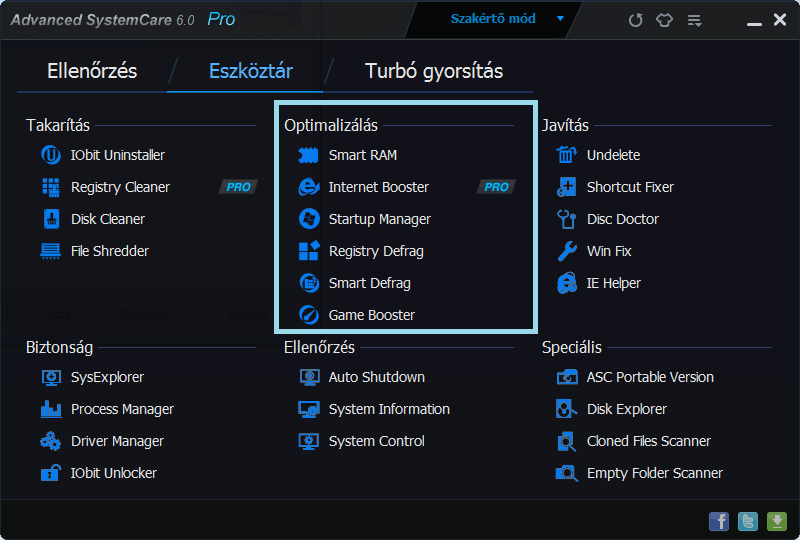The width and height of the screenshot is (800, 540).
Task: Launch Auto Shutdown label
Action: pos(377,377)
